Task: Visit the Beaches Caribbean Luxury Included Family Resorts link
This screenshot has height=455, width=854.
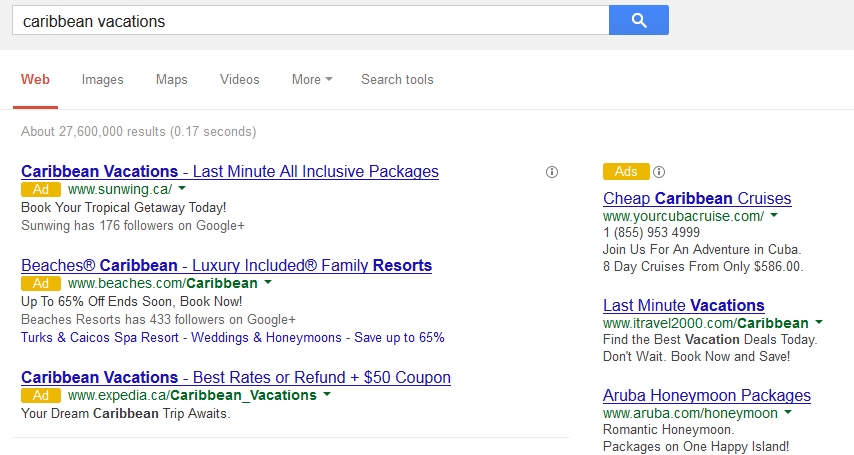Action: (x=227, y=265)
